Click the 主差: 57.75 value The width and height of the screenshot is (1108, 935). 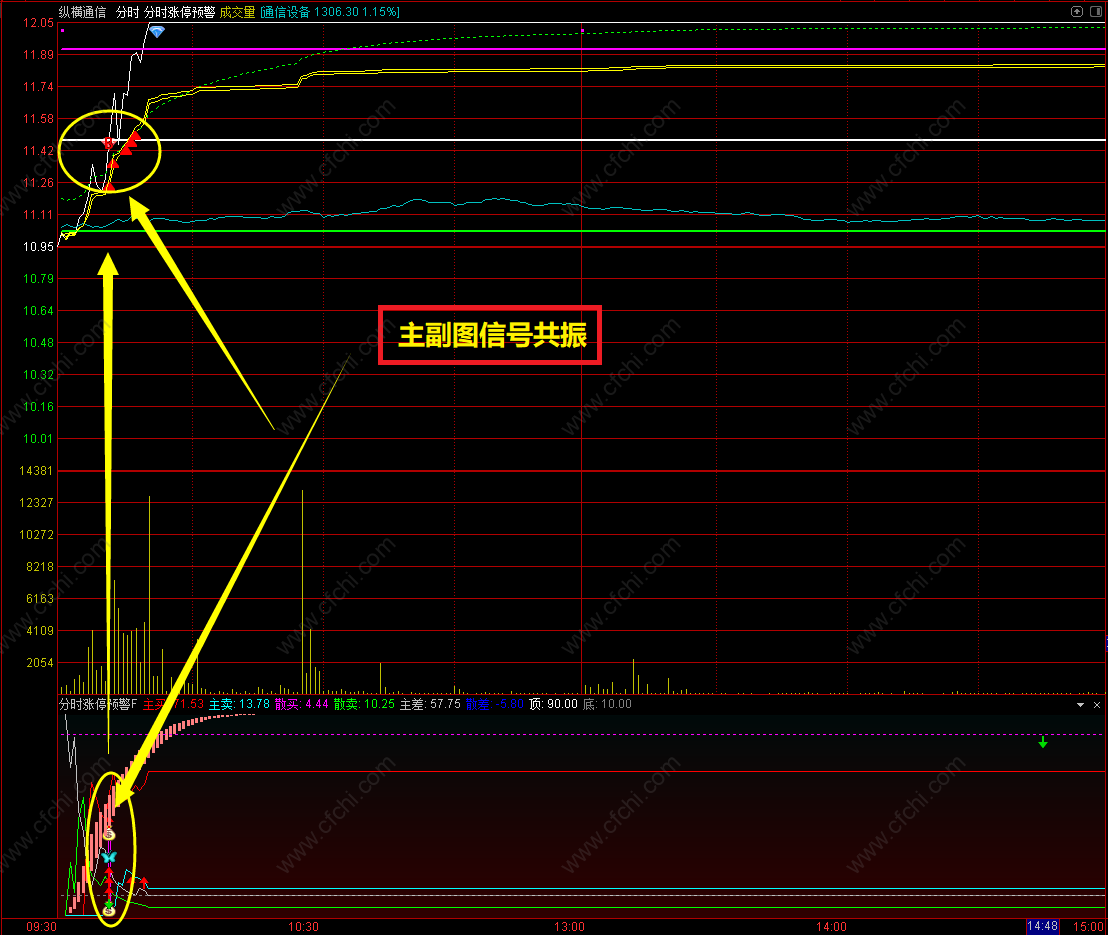(430, 704)
